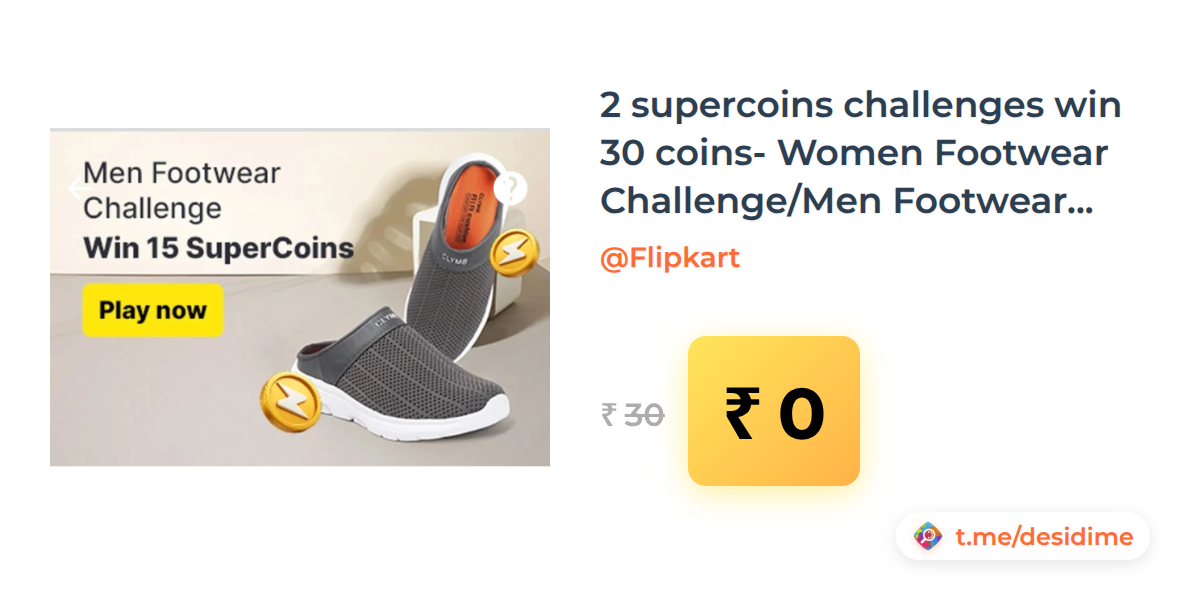Screen dimensions: 1200x600
Task: Click the DesiDime logo icon
Action: 928,537
